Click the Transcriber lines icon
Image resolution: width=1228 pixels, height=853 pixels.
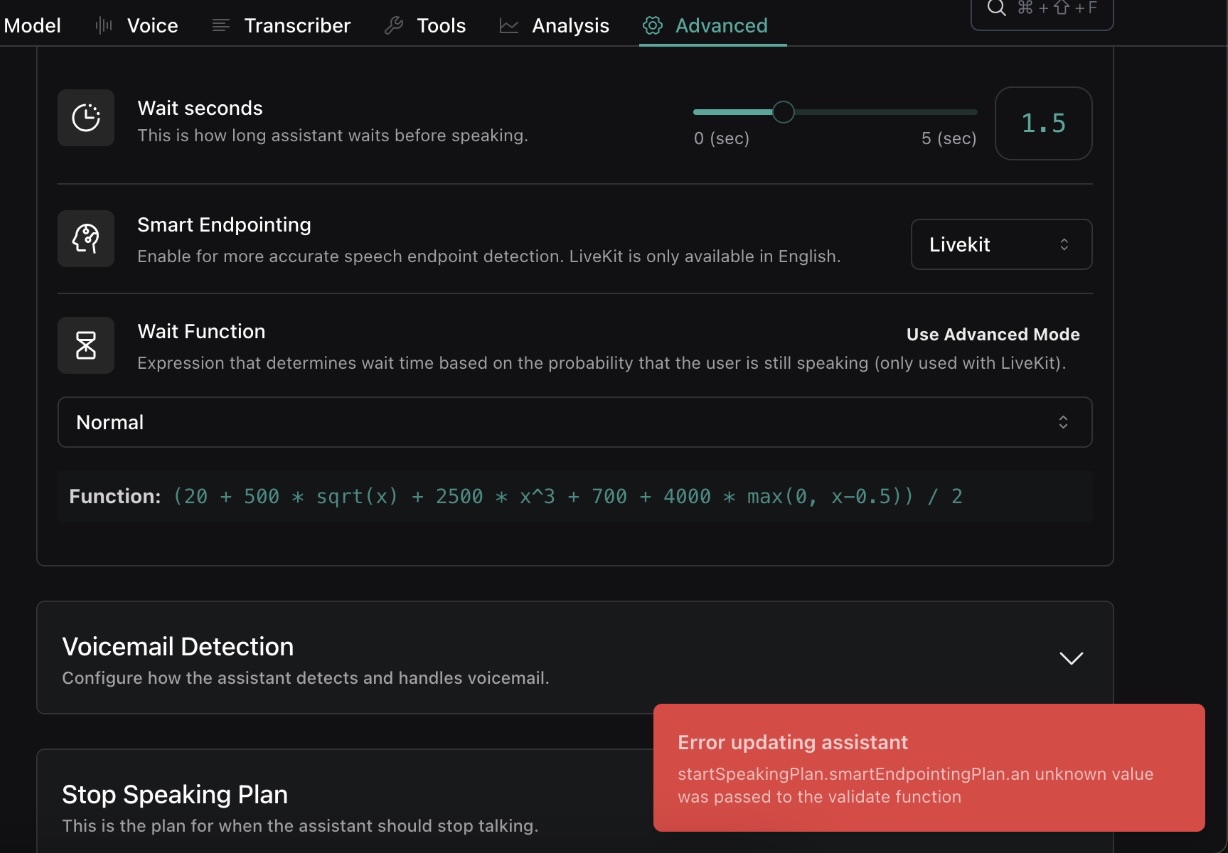click(221, 26)
